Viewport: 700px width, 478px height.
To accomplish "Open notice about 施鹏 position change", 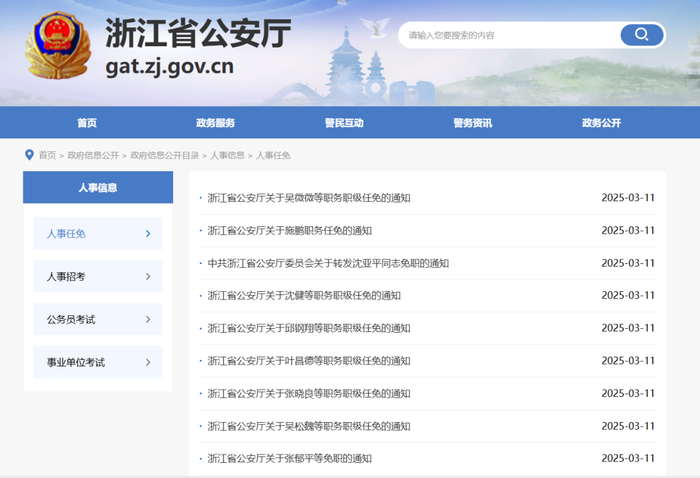I will 290,231.
